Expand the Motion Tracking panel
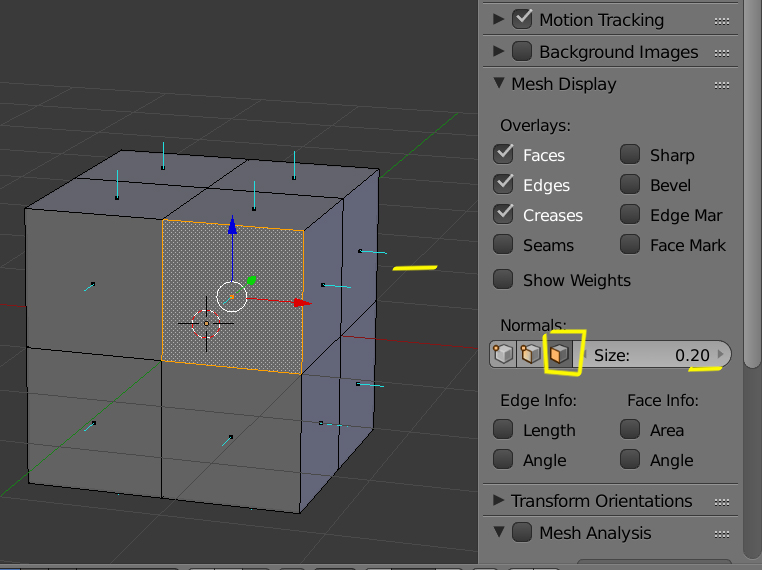The width and height of the screenshot is (762, 570). 499,19
